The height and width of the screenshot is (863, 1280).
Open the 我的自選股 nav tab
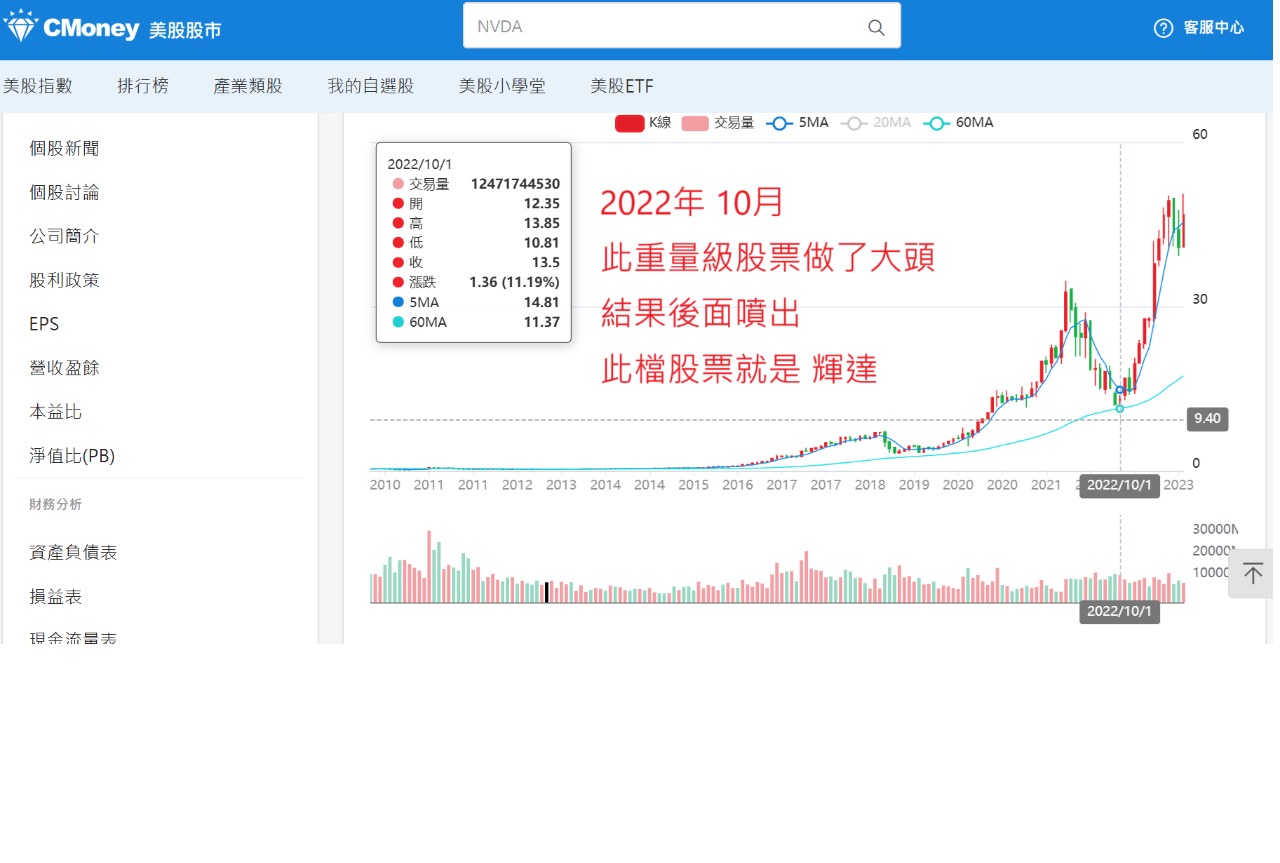[370, 86]
